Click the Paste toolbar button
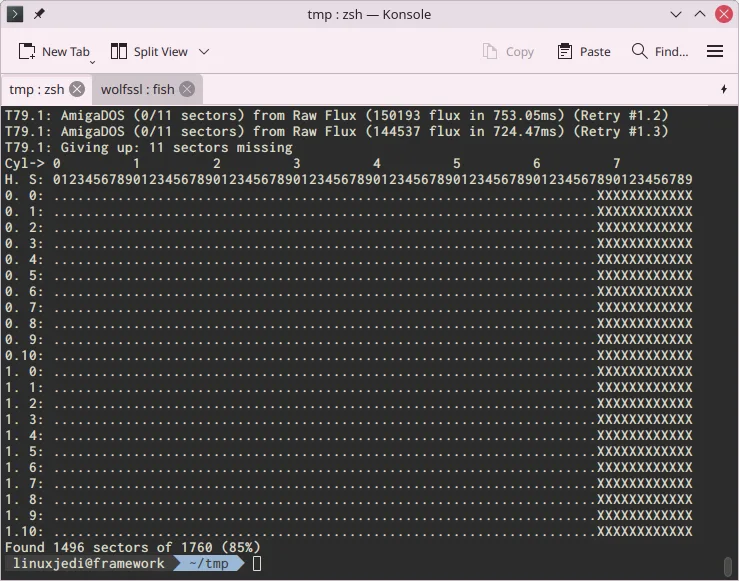The width and height of the screenshot is (739, 581). 583,51
